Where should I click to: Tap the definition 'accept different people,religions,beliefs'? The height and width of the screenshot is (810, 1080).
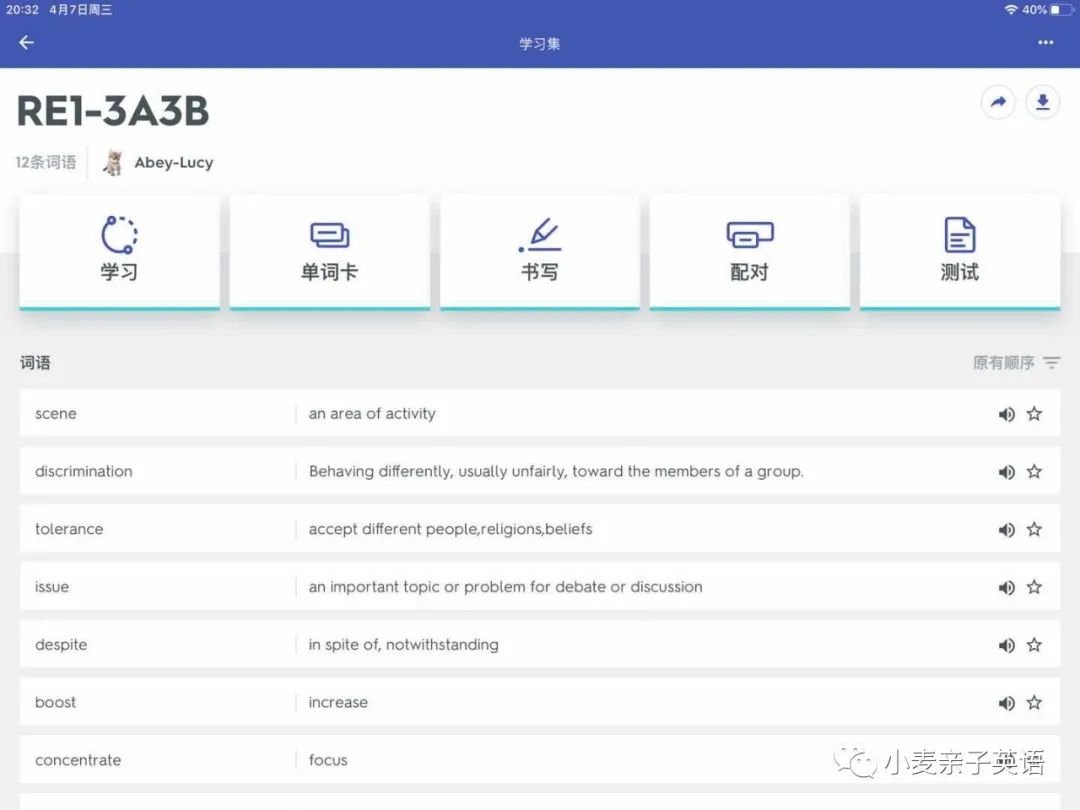point(450,529)
